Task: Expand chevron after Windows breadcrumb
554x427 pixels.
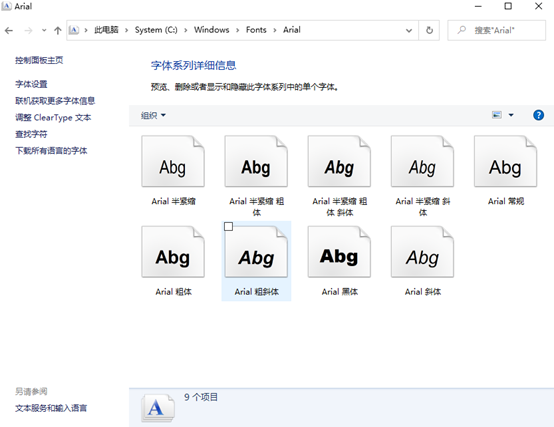Action: pyautogui.click(x=237, y=30)
